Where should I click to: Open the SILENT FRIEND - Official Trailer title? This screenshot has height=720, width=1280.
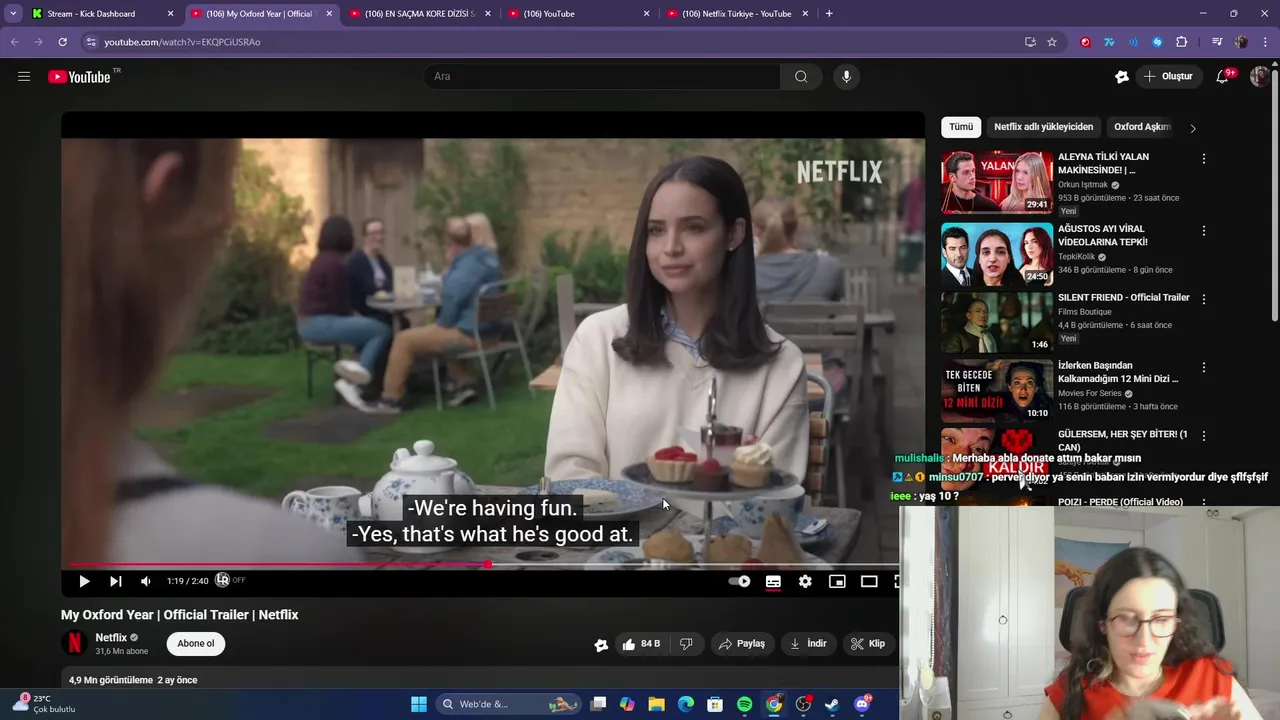coord(1123,298)
